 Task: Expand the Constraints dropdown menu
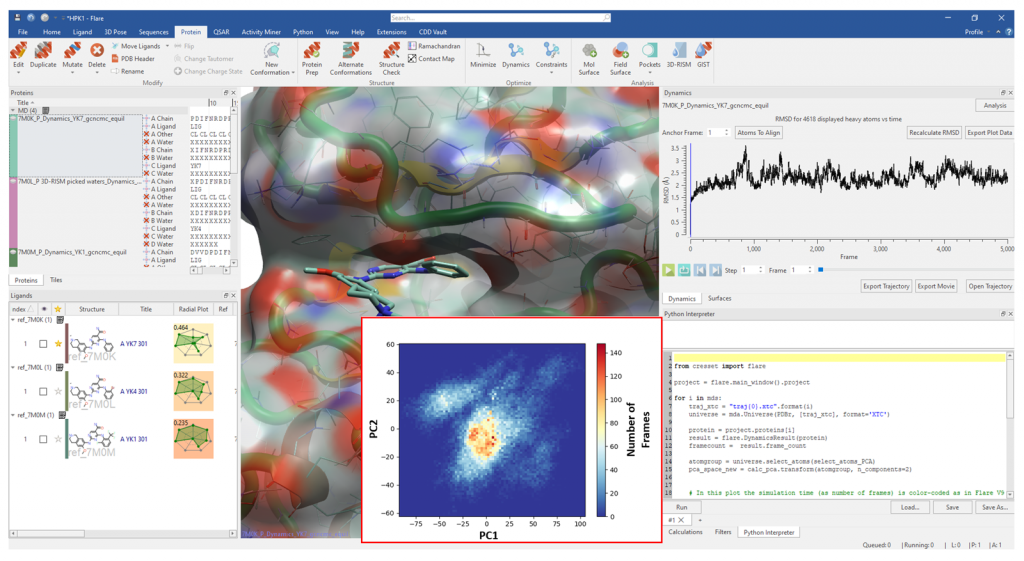click(x=551, y=65)
